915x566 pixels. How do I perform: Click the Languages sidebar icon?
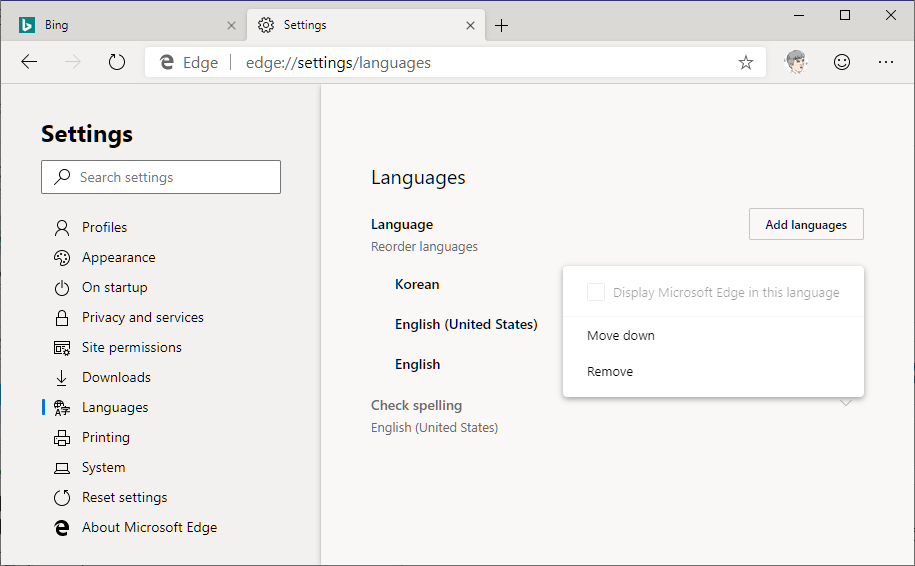tap(62, 408)
